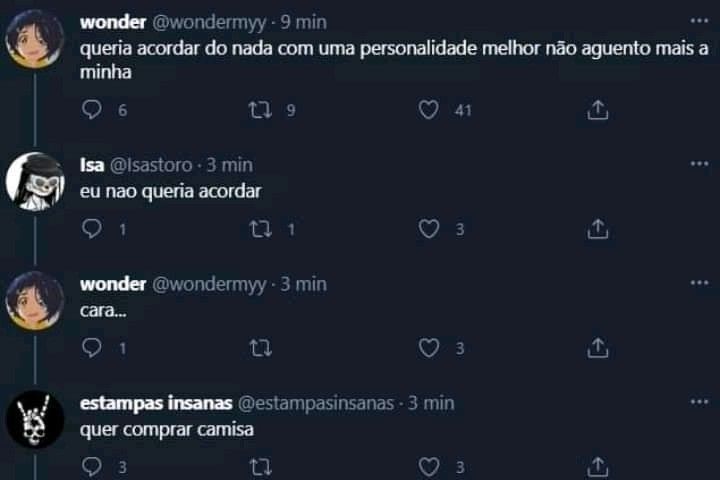Open more options on estampas insanas tweet

(699, 401)
